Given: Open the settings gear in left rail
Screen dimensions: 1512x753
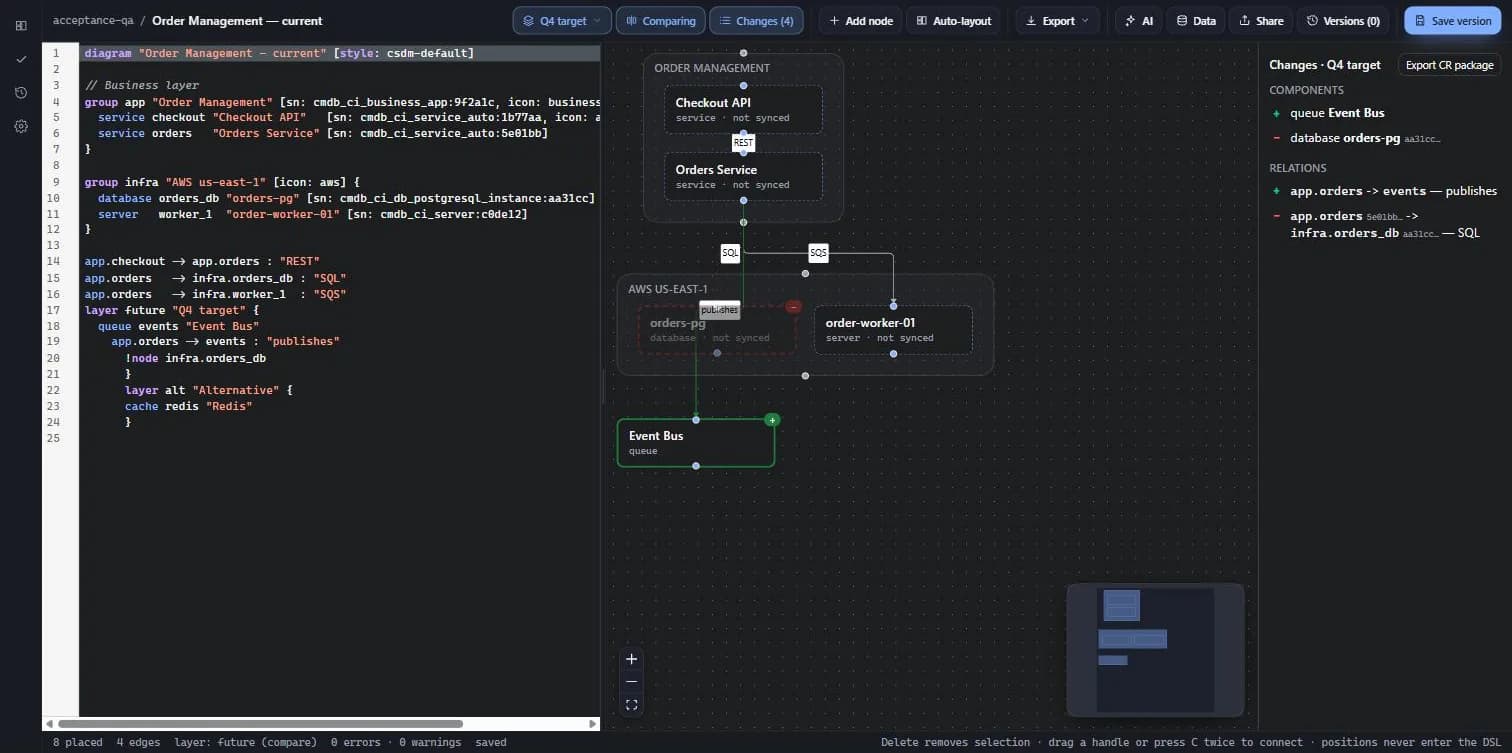Looking at the screenshot, I should (21, 127).
